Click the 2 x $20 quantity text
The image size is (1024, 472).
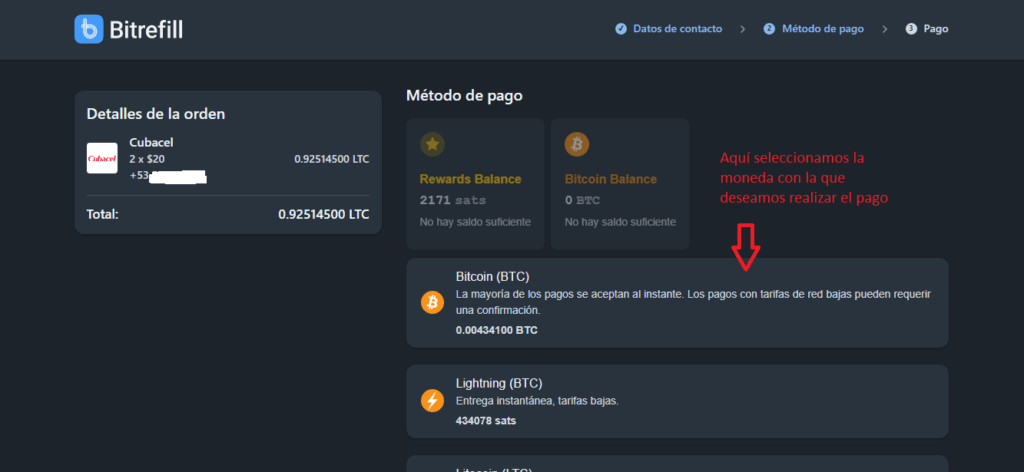[147, 159]
